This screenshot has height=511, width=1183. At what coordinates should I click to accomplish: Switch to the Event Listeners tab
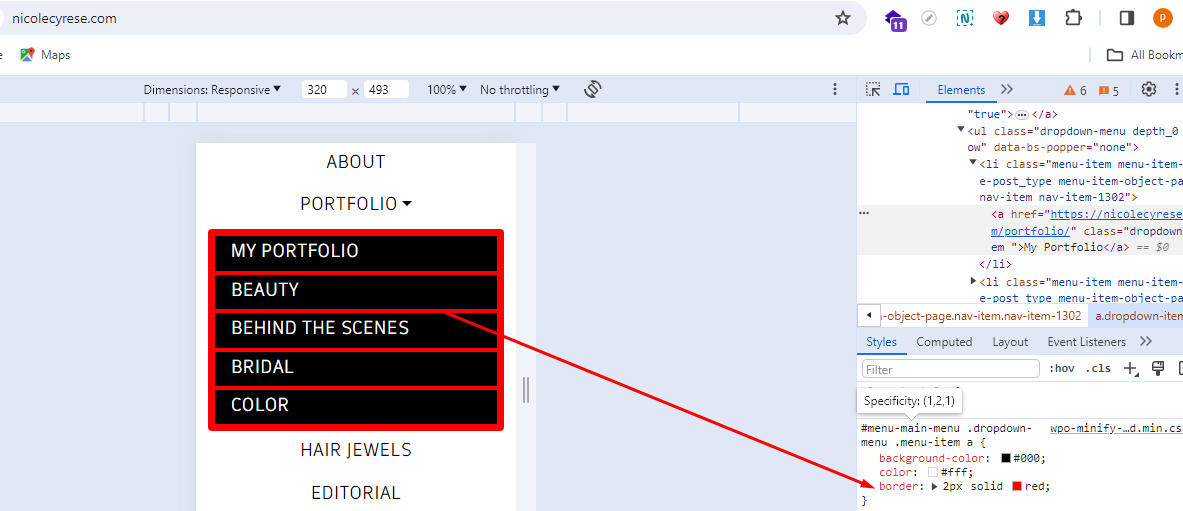pyautogui.click(x=1086, y=342)
